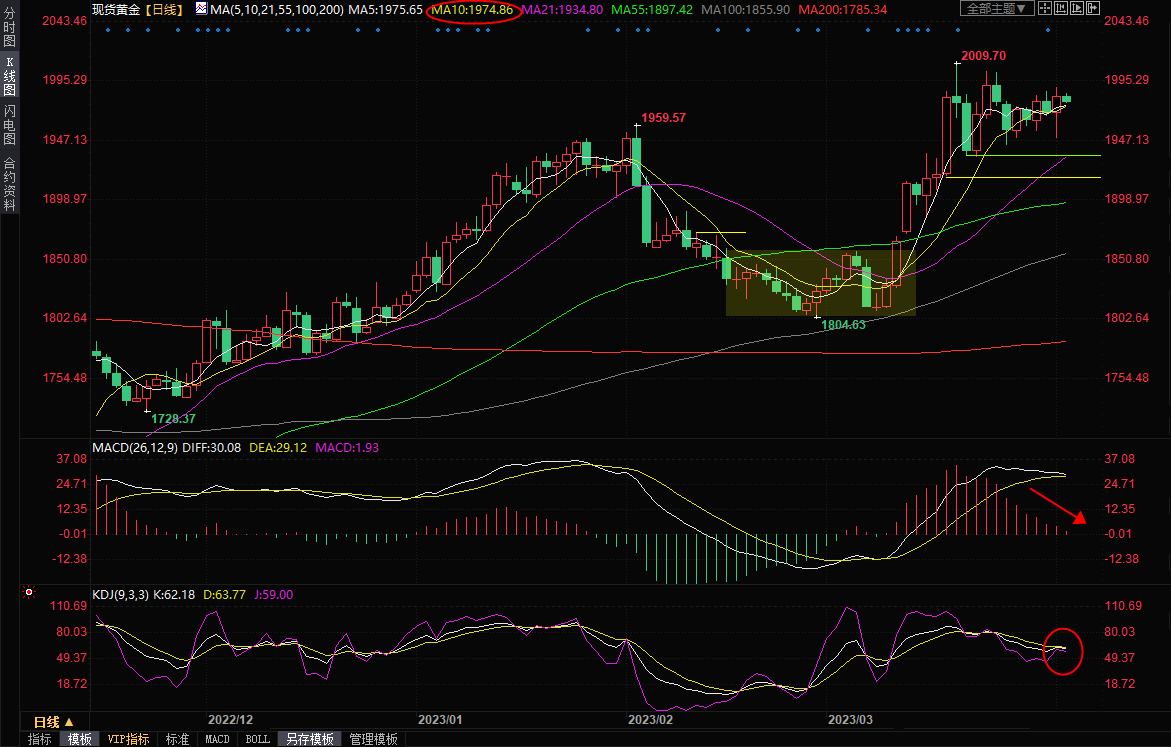Click the red sun alert icon

coord(28,594)
